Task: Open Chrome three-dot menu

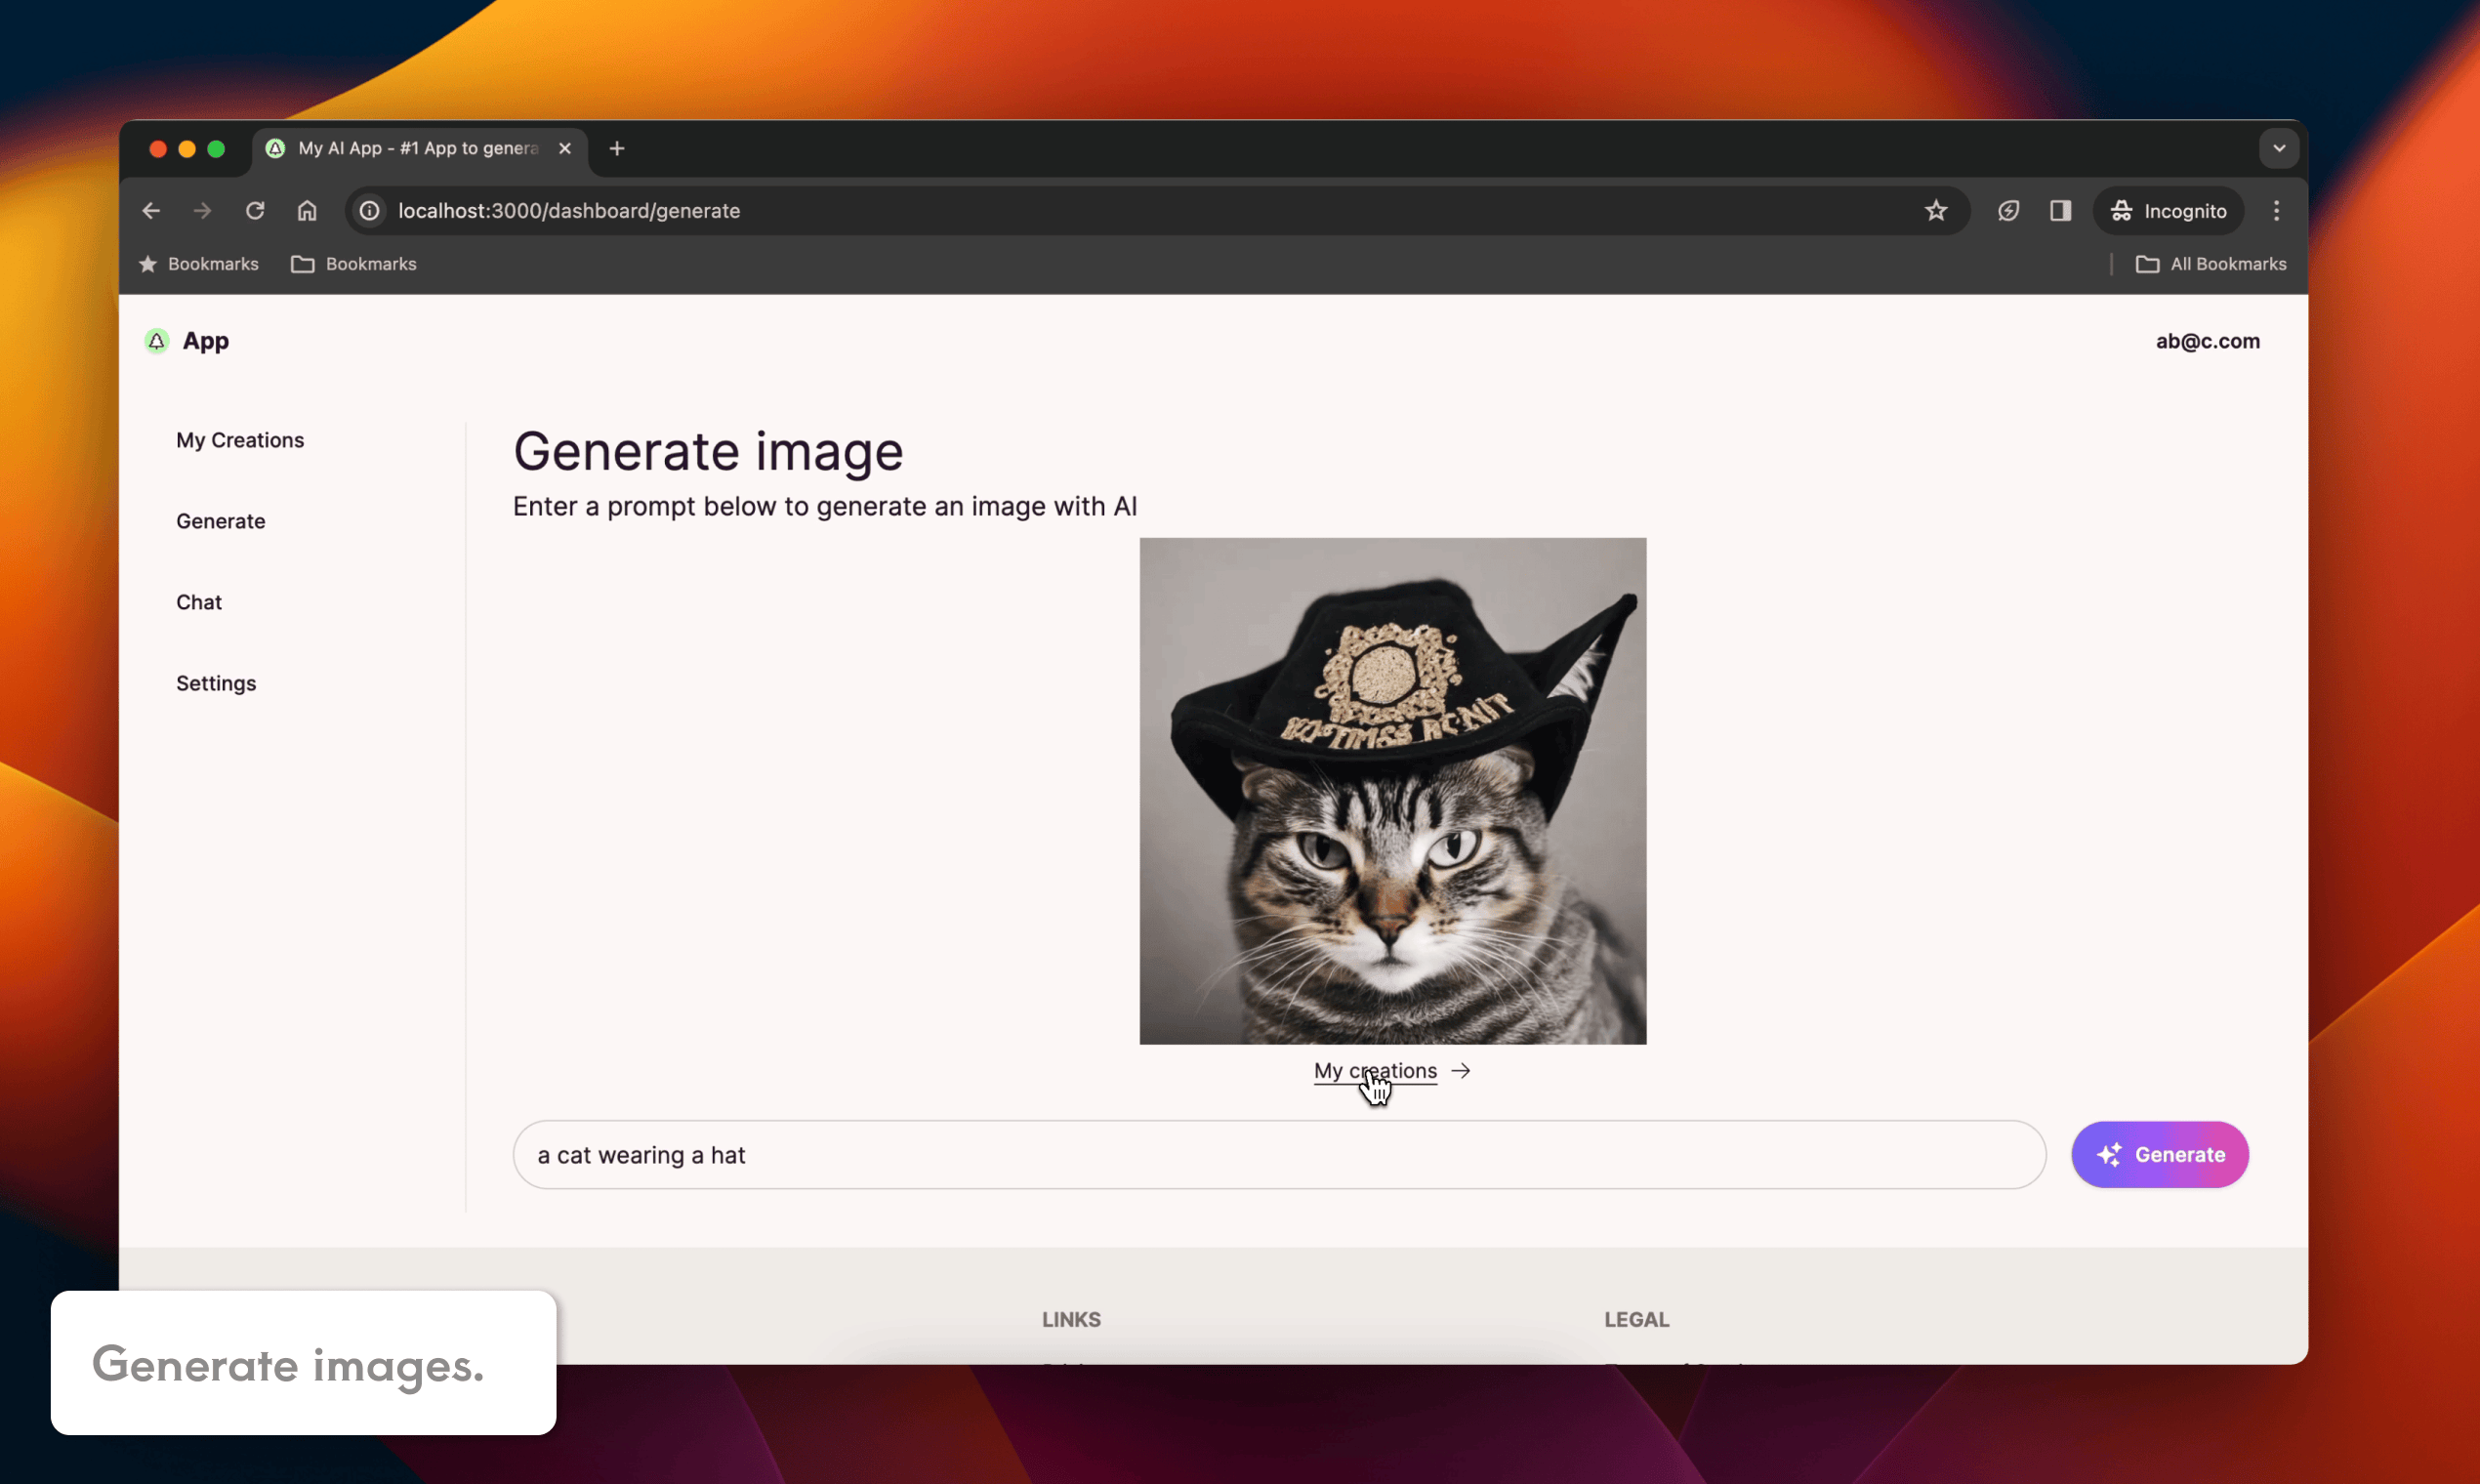Action: (2276, 211)
